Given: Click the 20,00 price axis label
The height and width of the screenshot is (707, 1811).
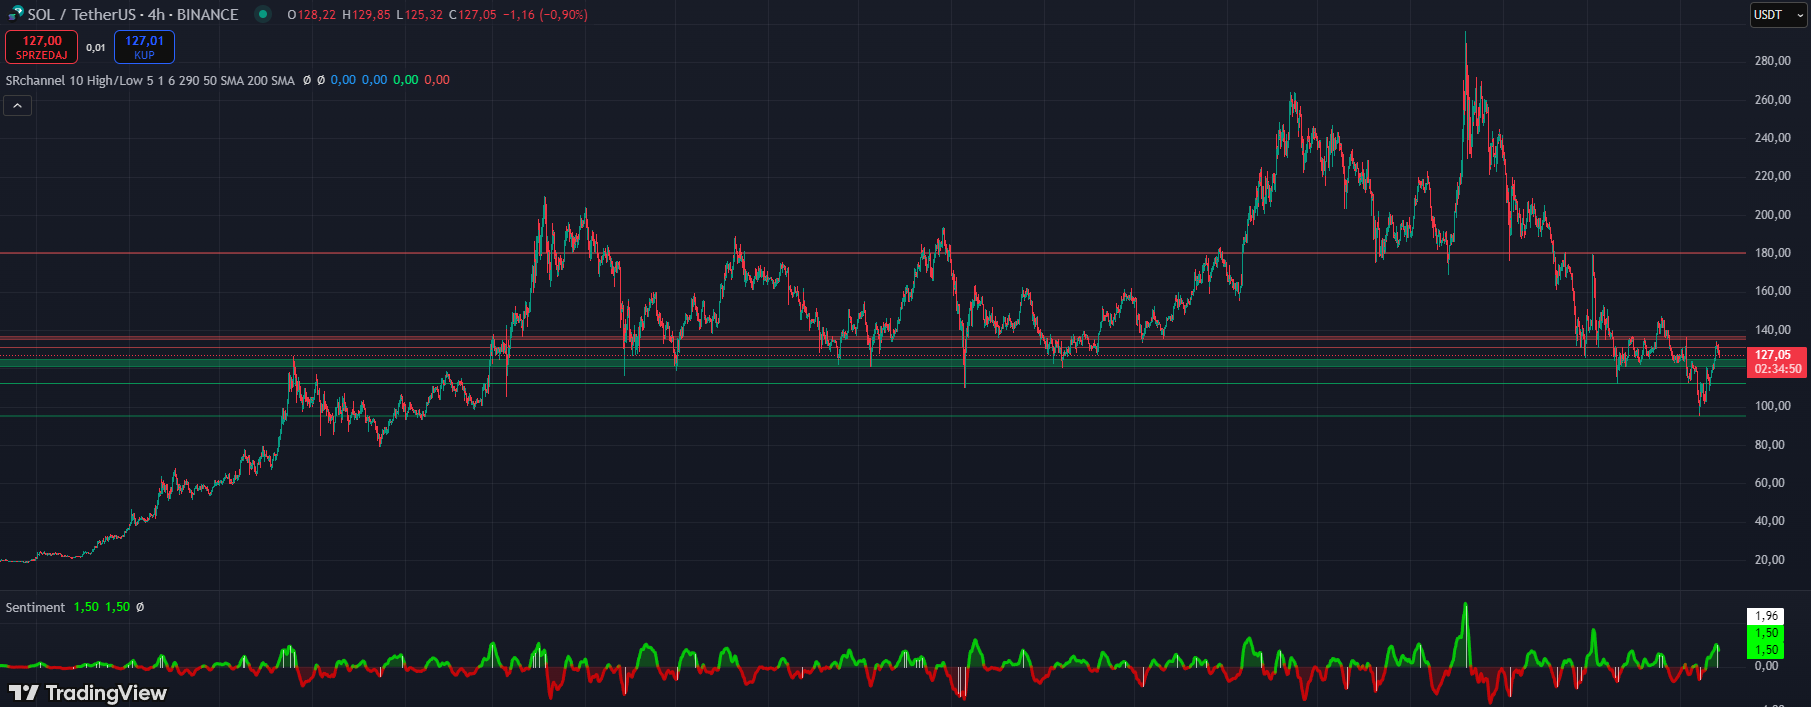Looking at the screenshot, I should click(x=1769, y=560).
